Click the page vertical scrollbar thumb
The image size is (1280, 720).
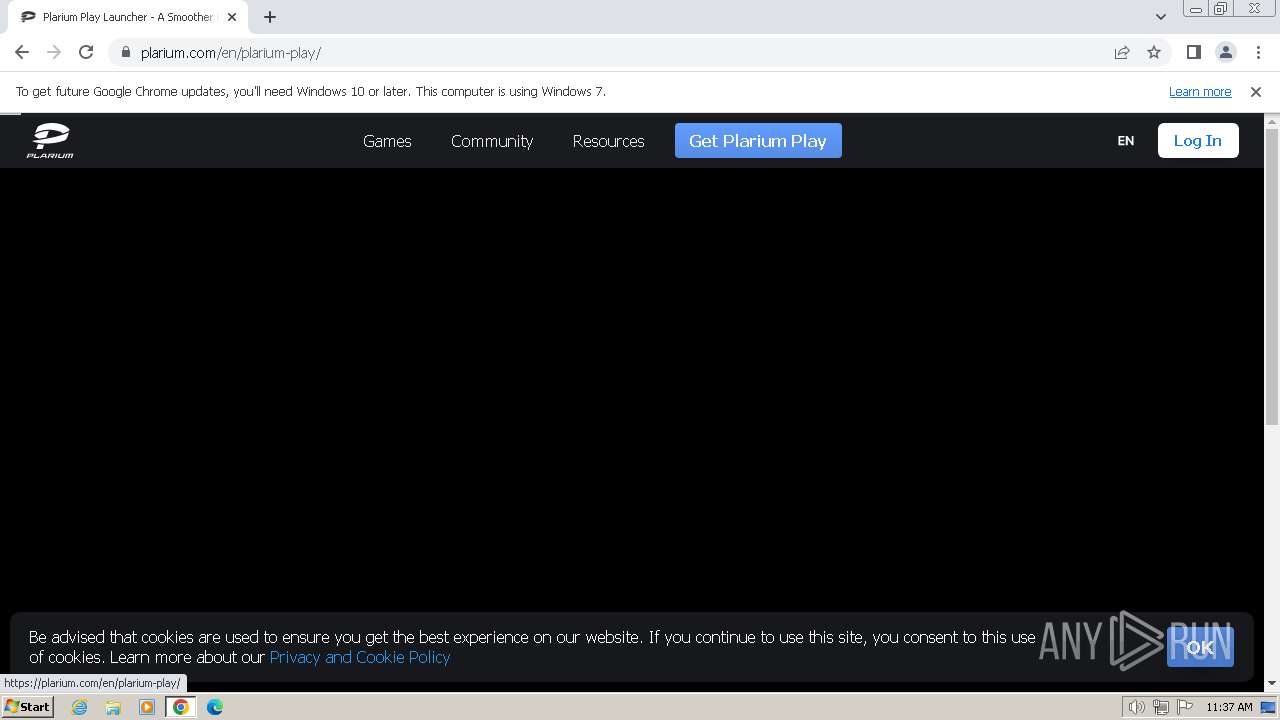(x=1272, y=275)
